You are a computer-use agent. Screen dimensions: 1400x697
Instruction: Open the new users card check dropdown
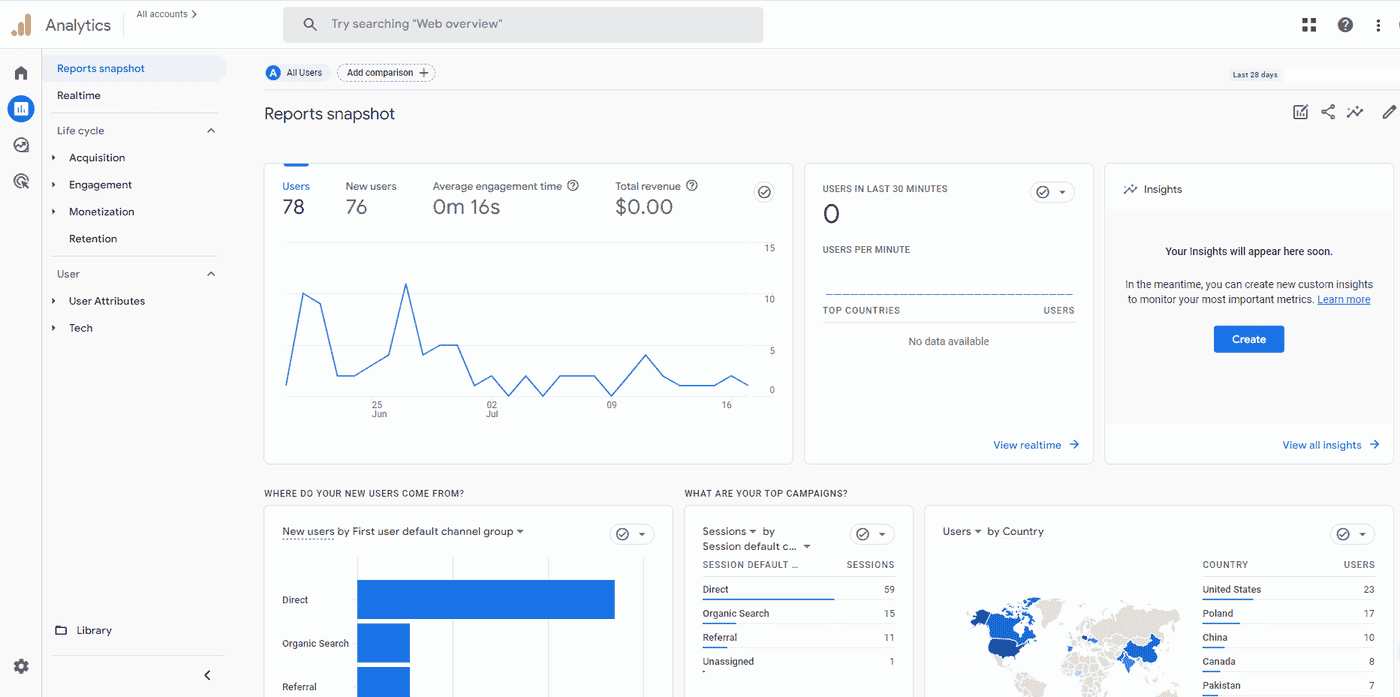point(632,534)
